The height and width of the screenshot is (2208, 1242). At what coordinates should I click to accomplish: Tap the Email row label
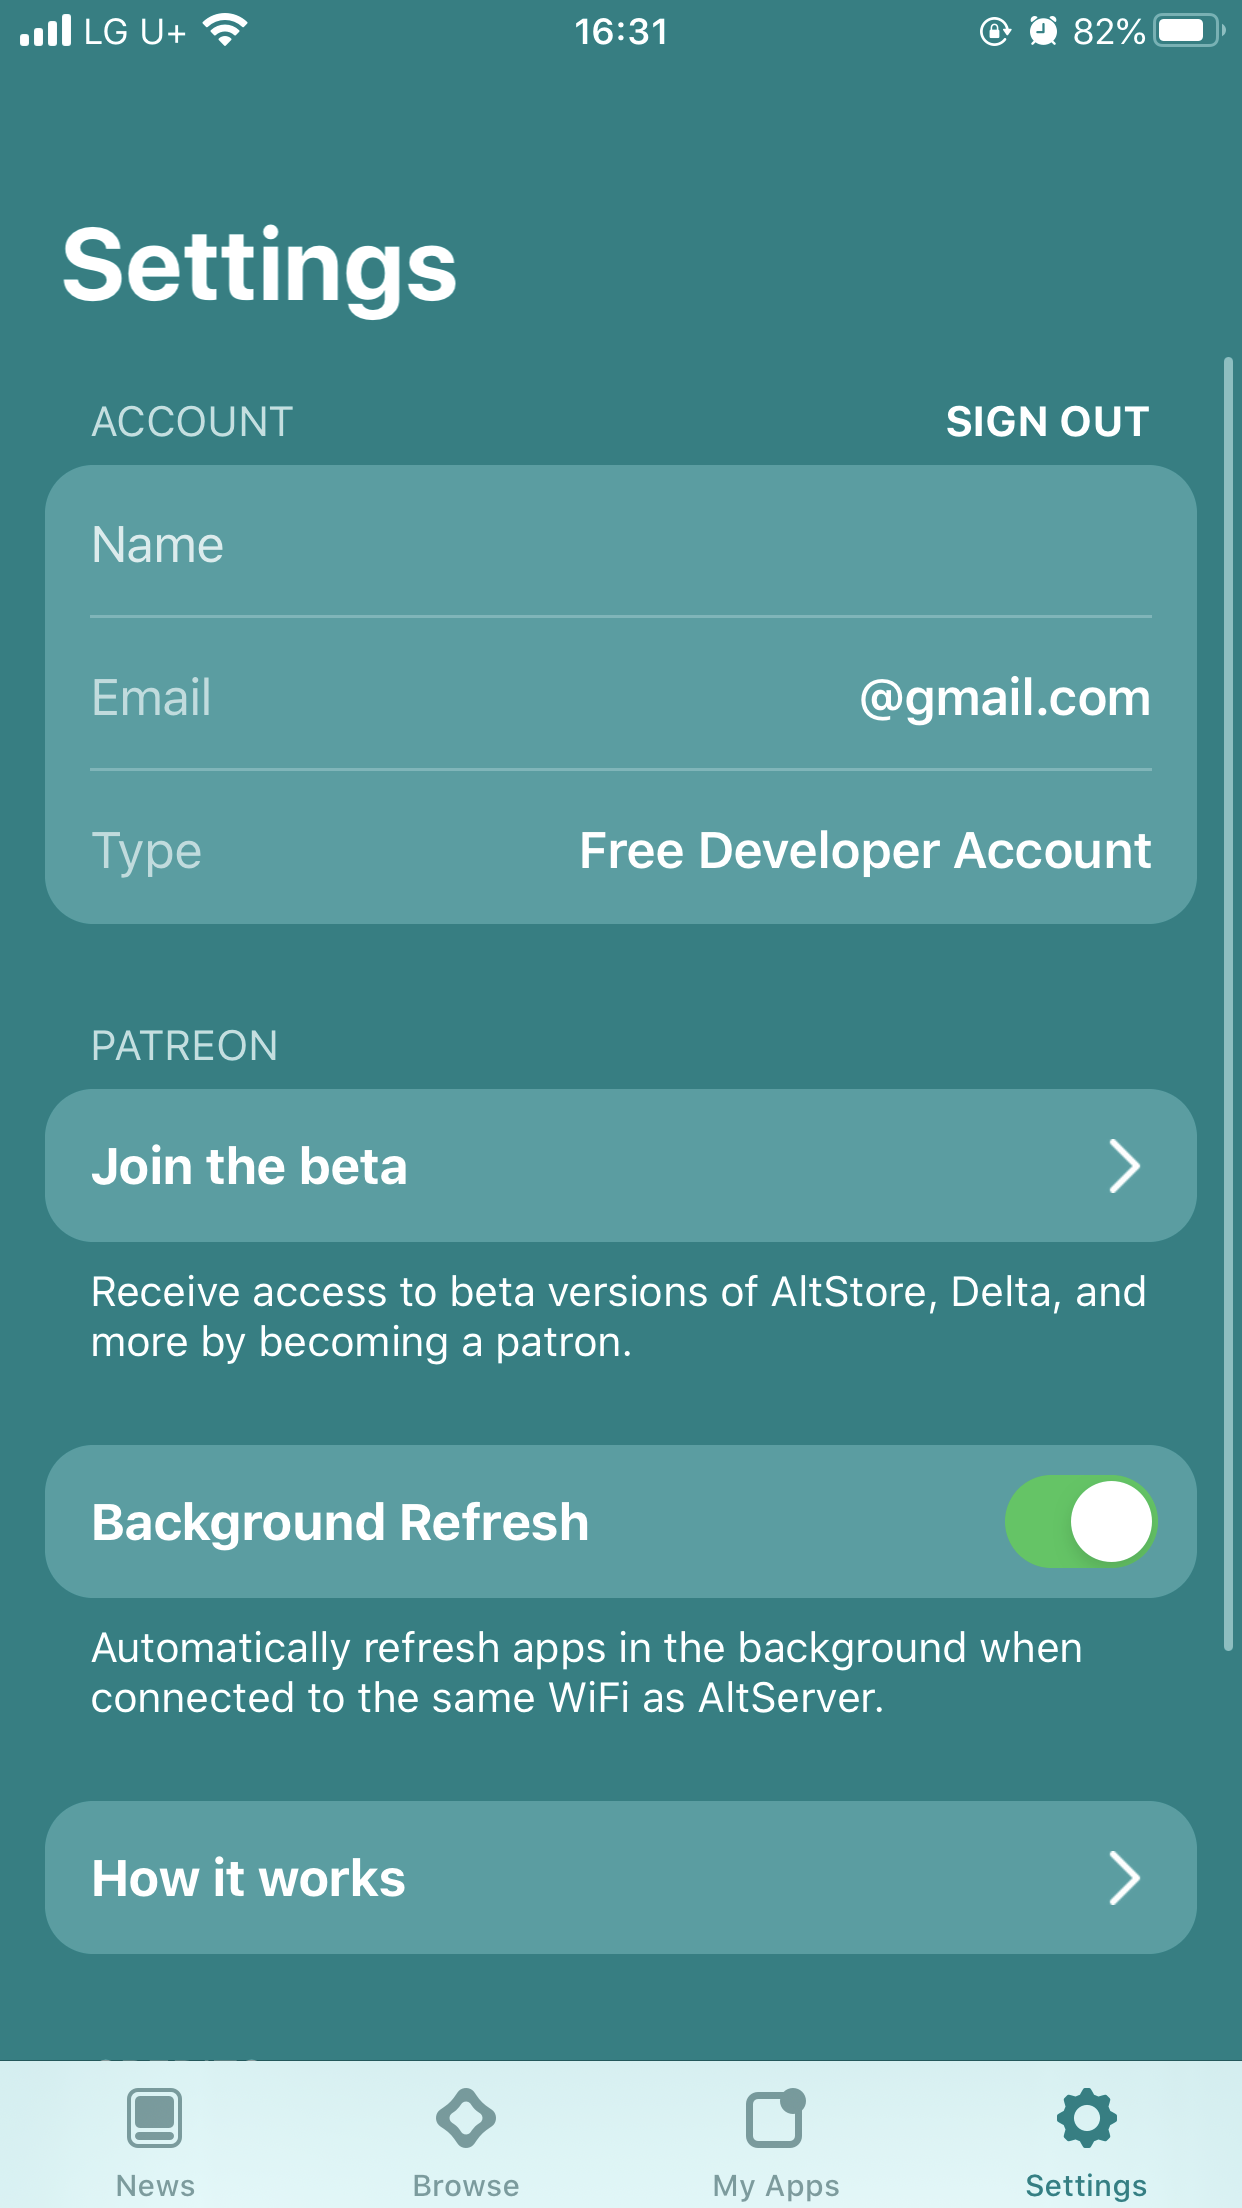pyautogui.click(x=151, y=697)
